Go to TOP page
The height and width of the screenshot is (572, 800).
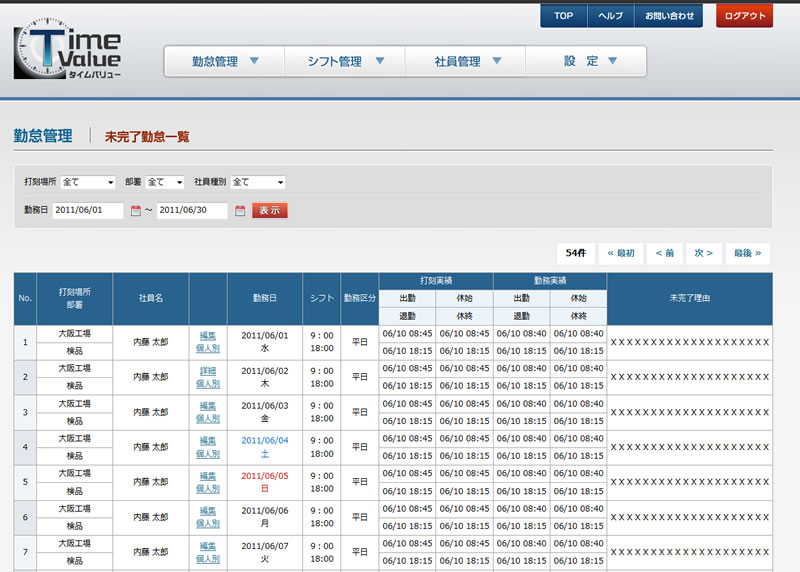click(x=564, y=16)
